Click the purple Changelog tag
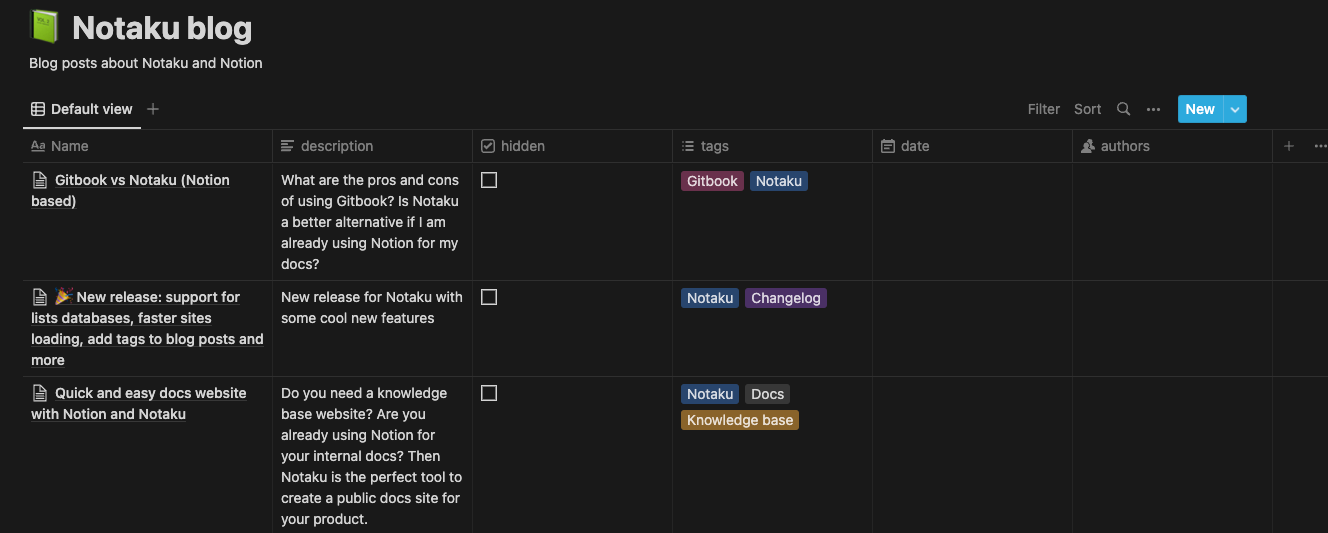1328x533 pixels. tap(786, 298)
